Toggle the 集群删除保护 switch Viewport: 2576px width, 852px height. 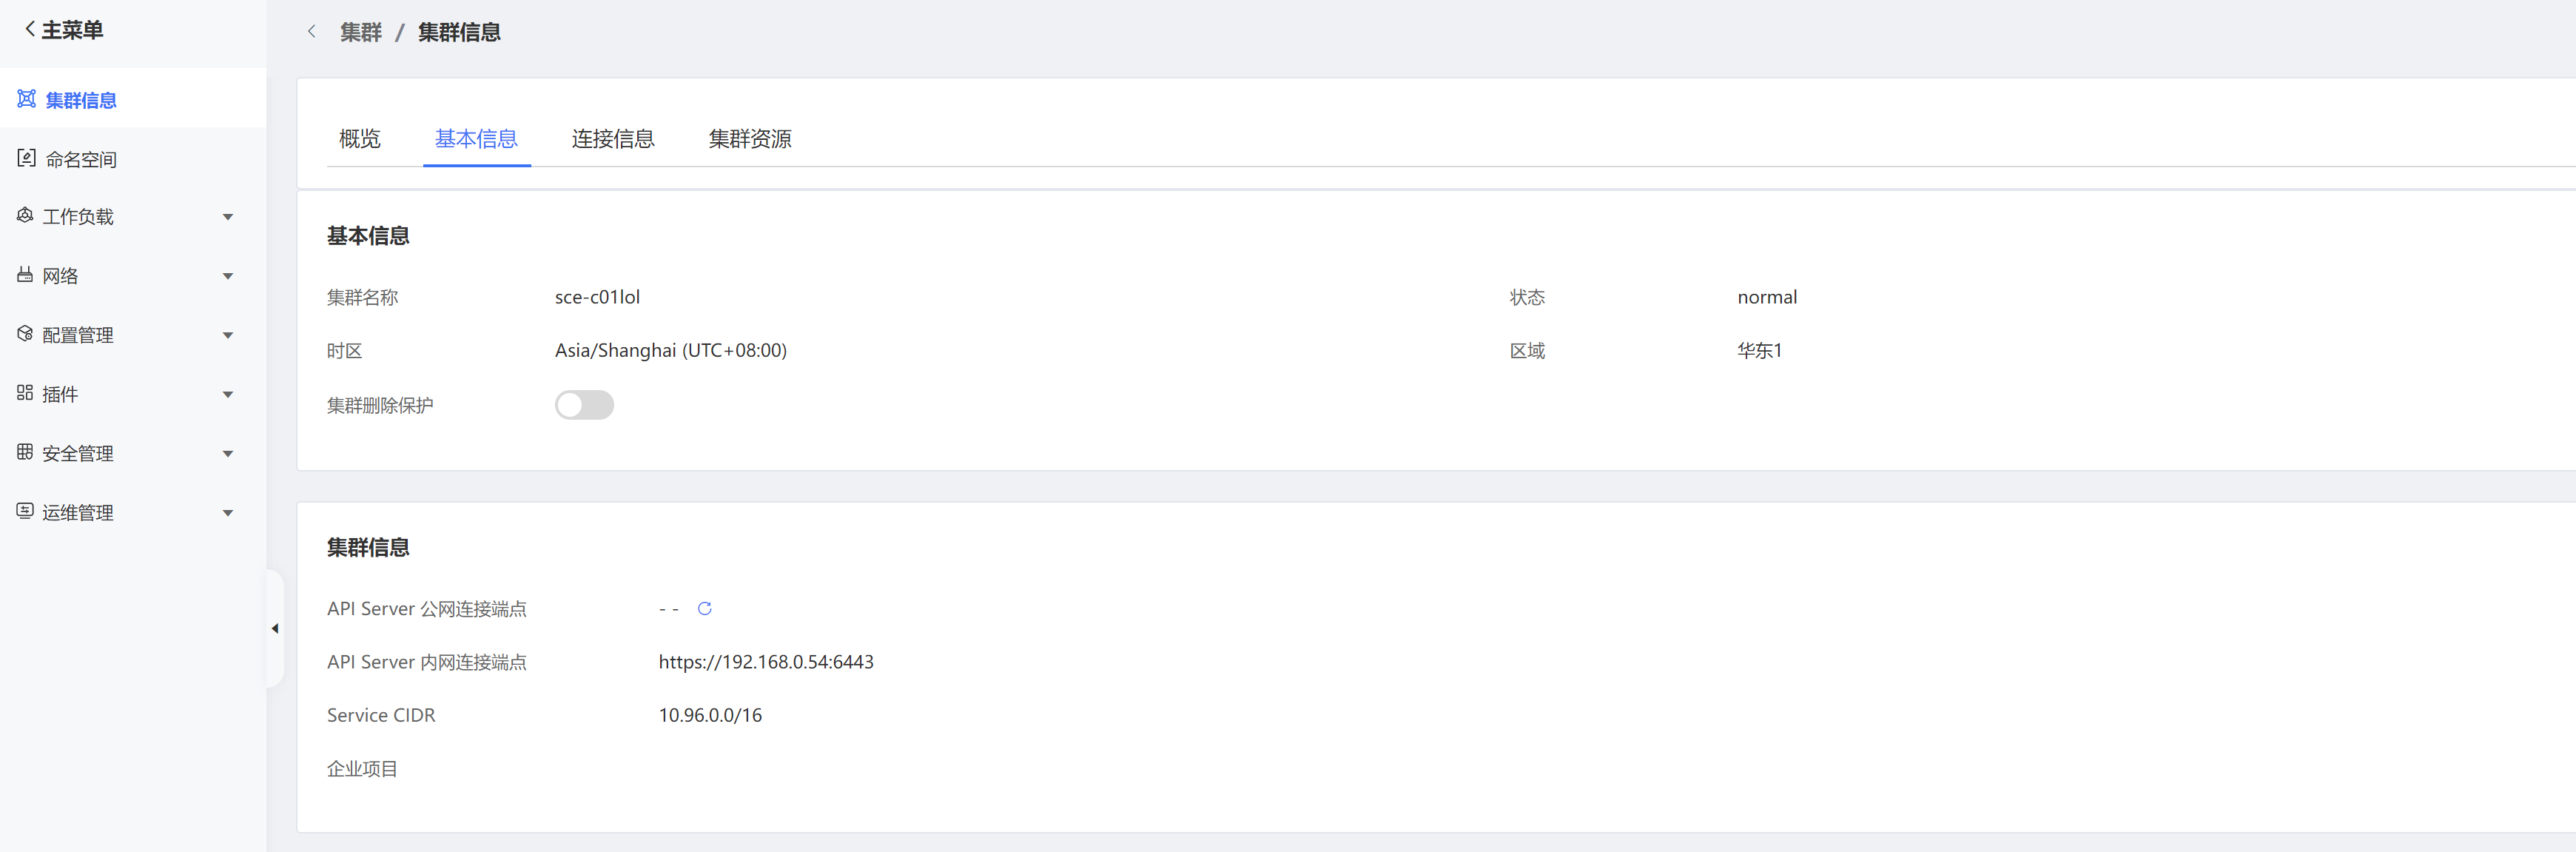pos(584,405)
